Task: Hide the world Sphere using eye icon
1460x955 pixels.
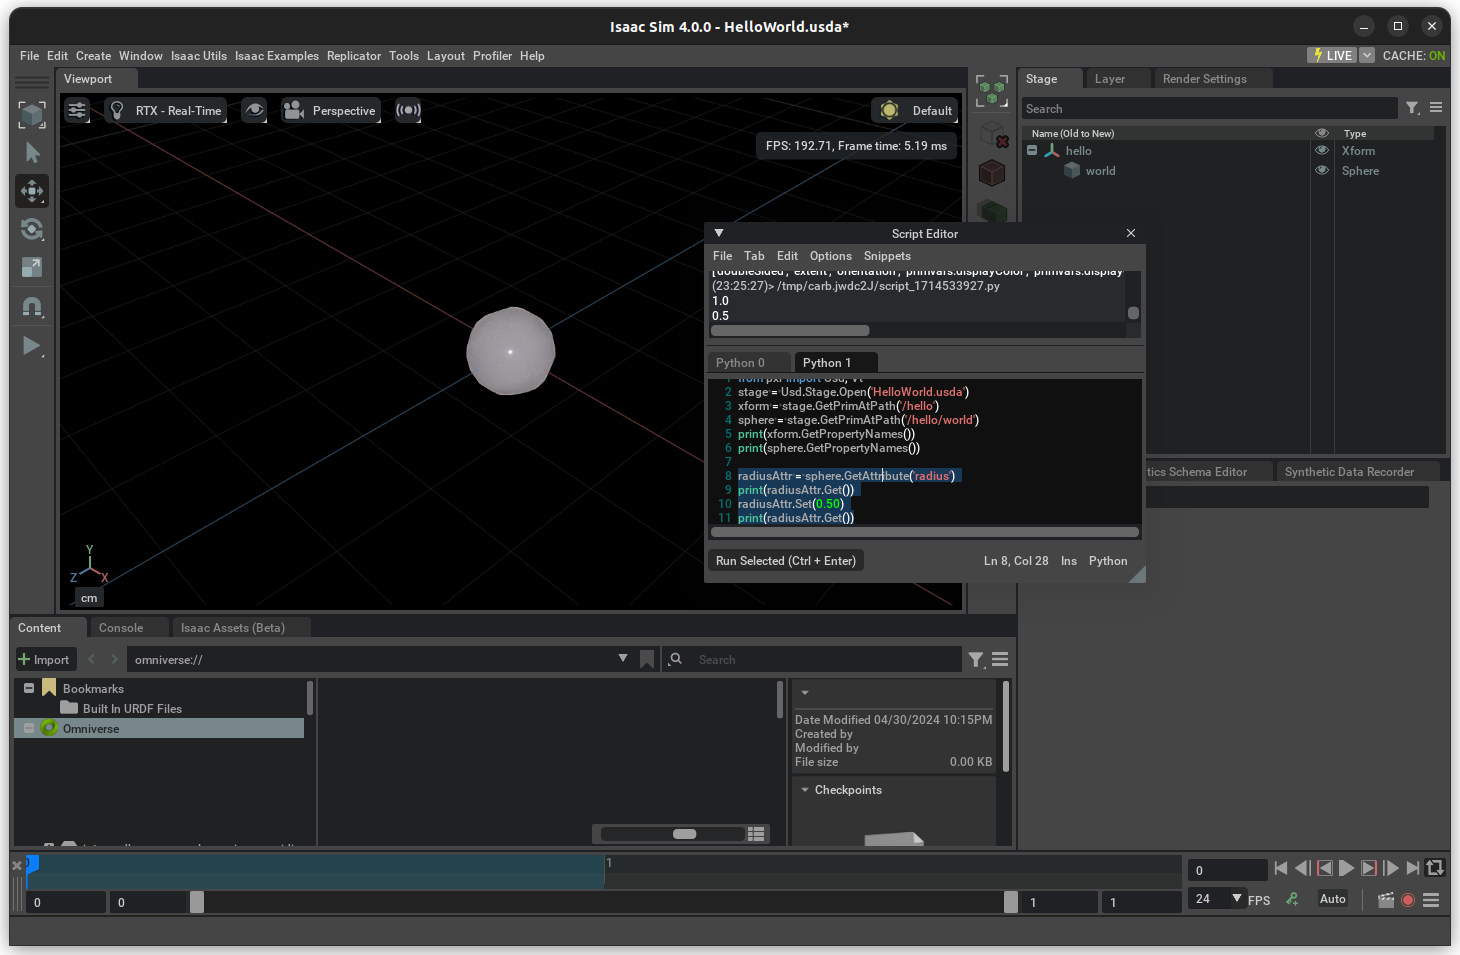Action: point(1321,171)
